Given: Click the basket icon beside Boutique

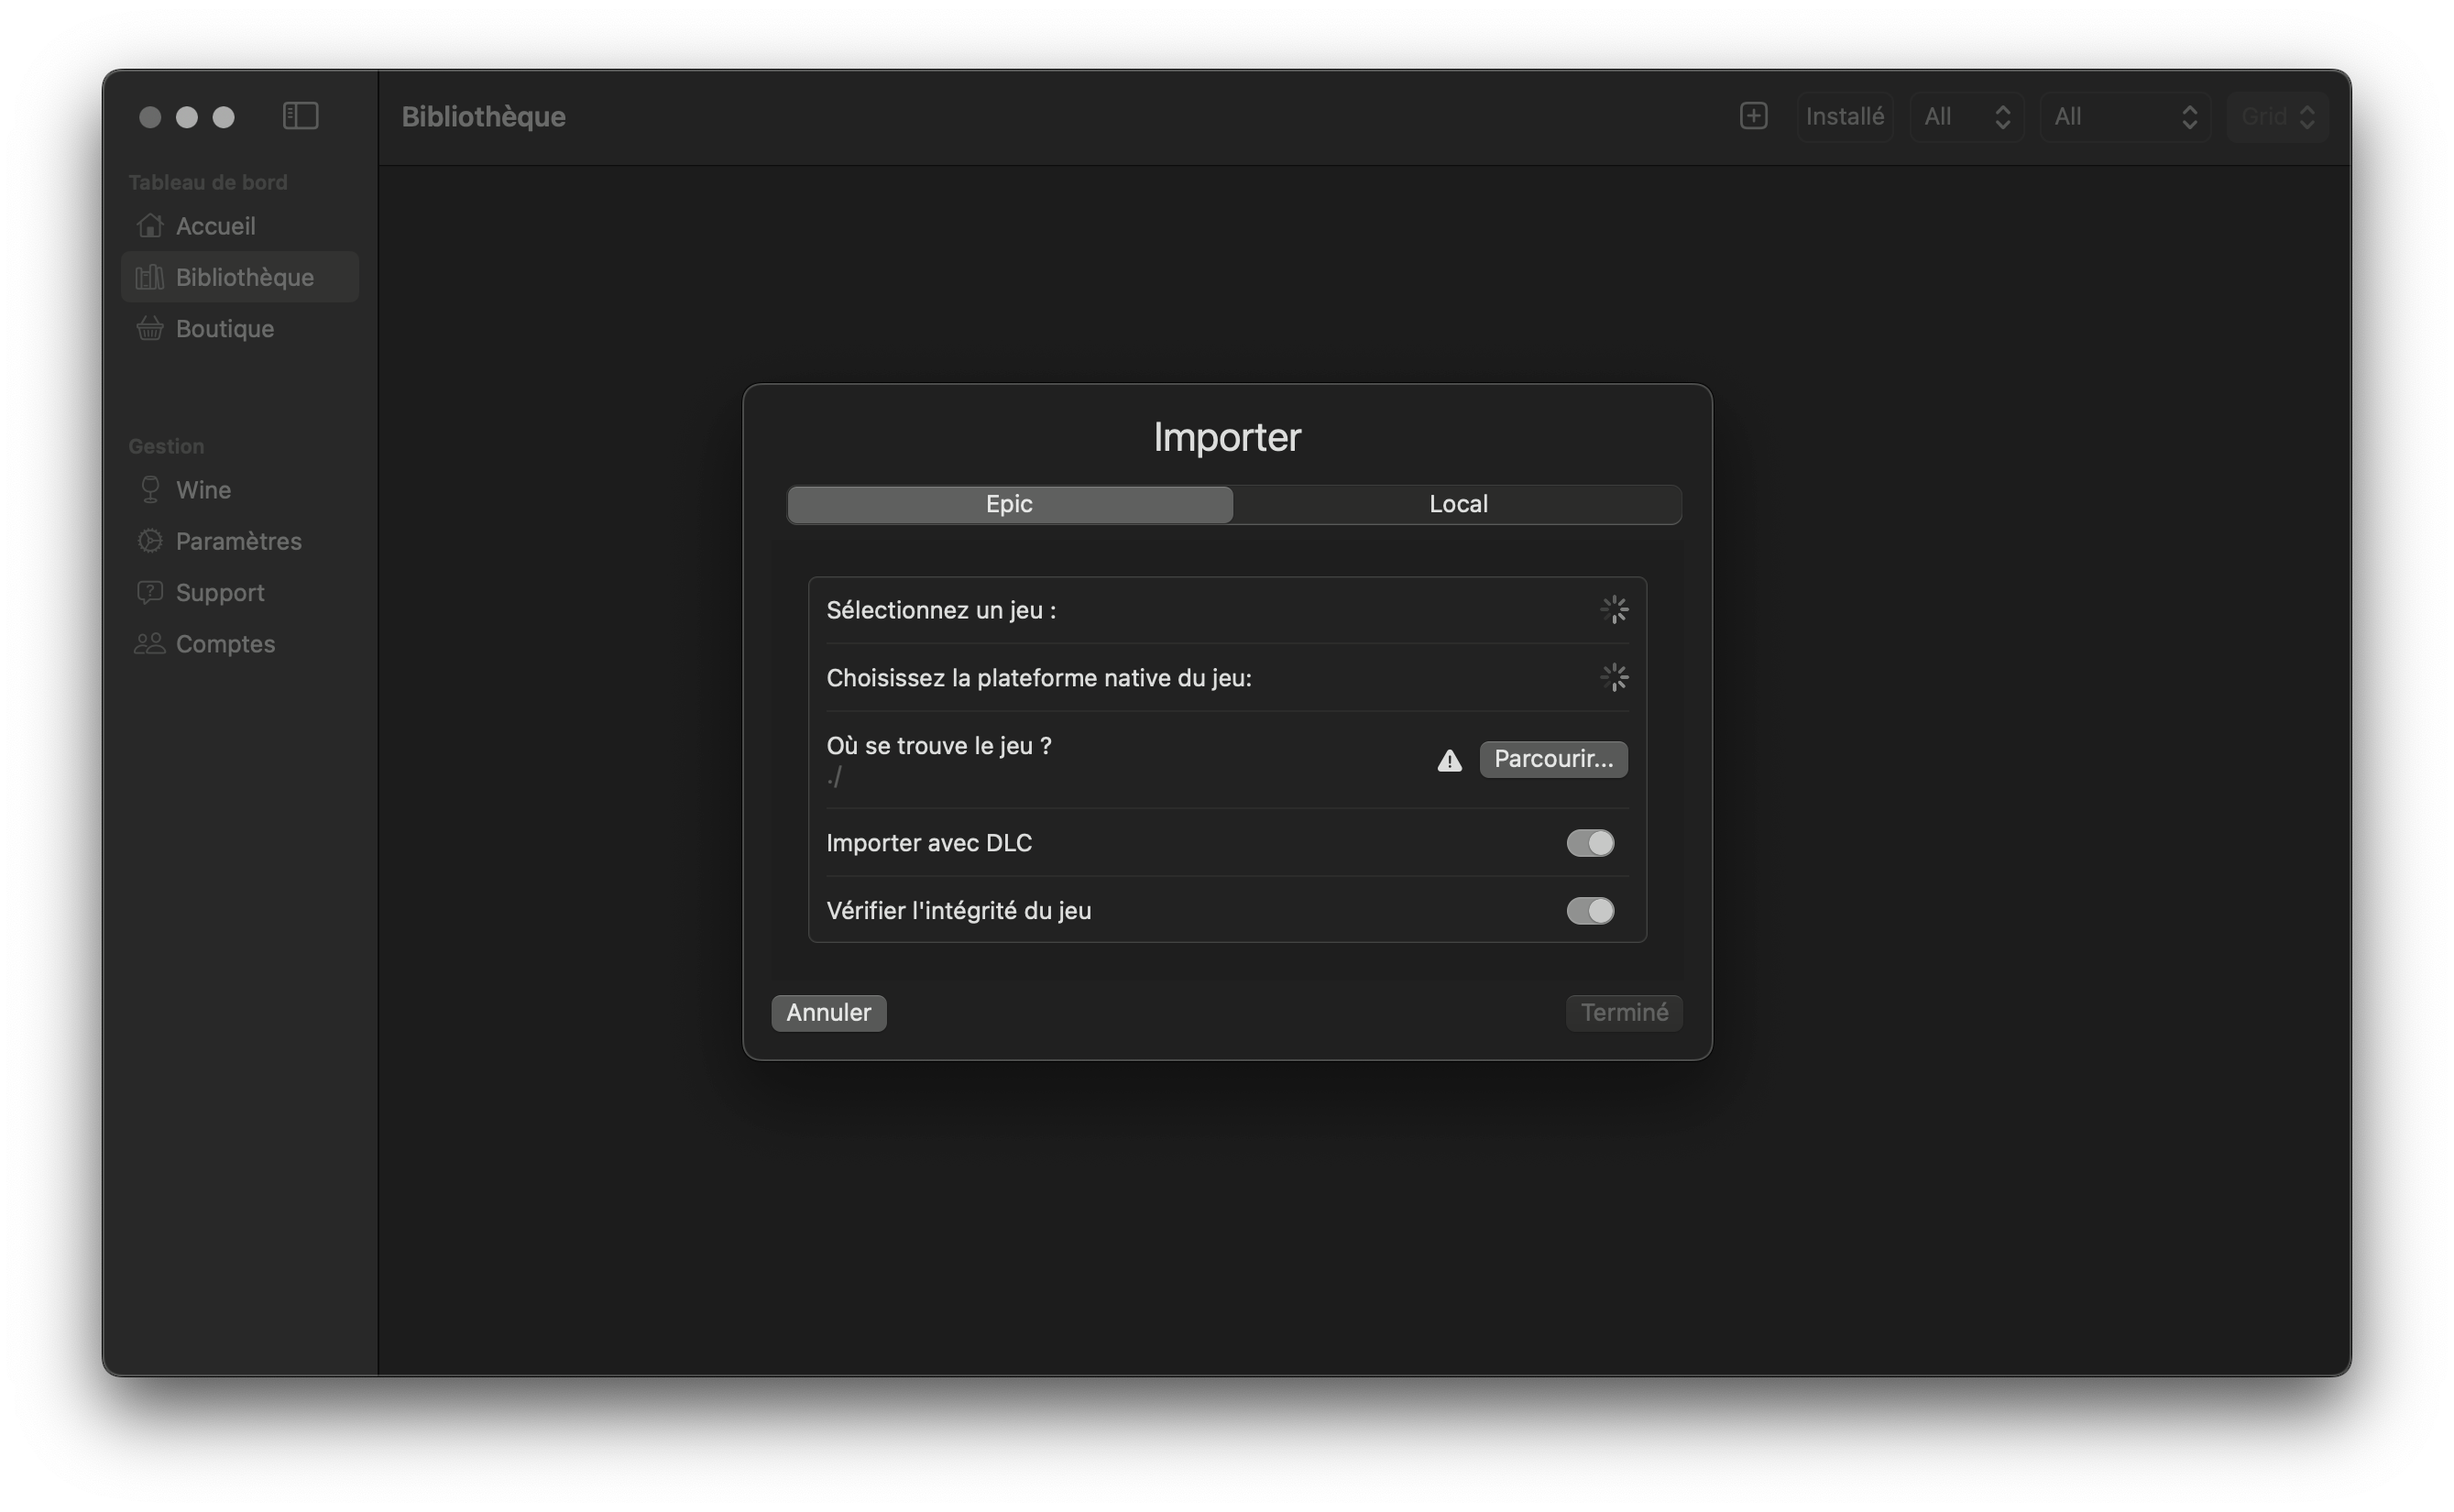Looking at the screenshot, I should pyautogui.click(x=150, y=328).
